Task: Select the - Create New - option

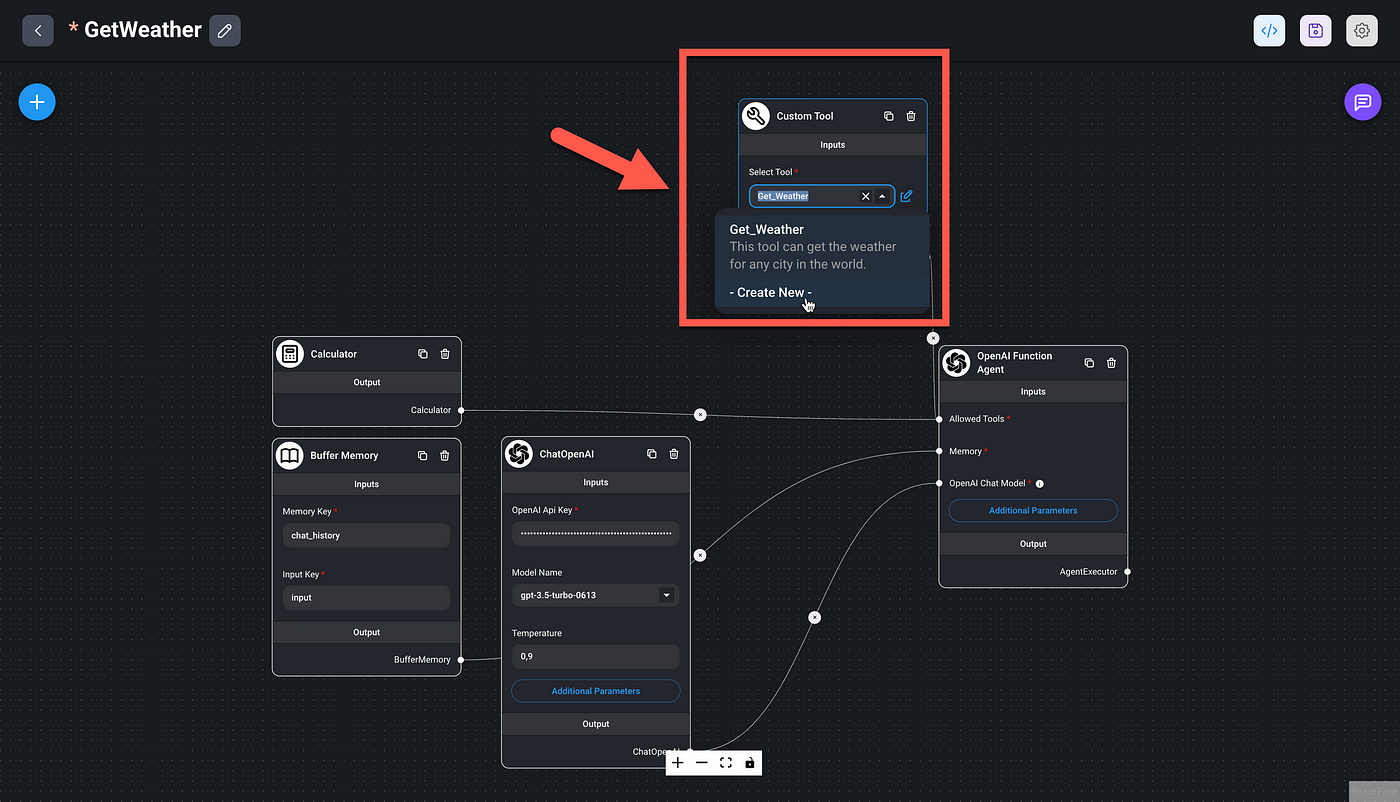Action: pos(822,292)
